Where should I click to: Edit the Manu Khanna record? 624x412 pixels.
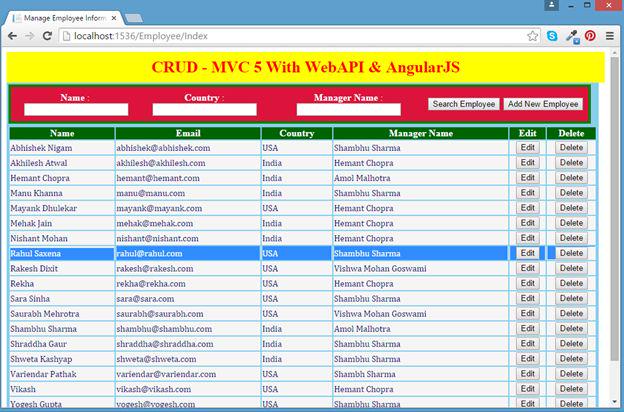(x=528, y=193)
